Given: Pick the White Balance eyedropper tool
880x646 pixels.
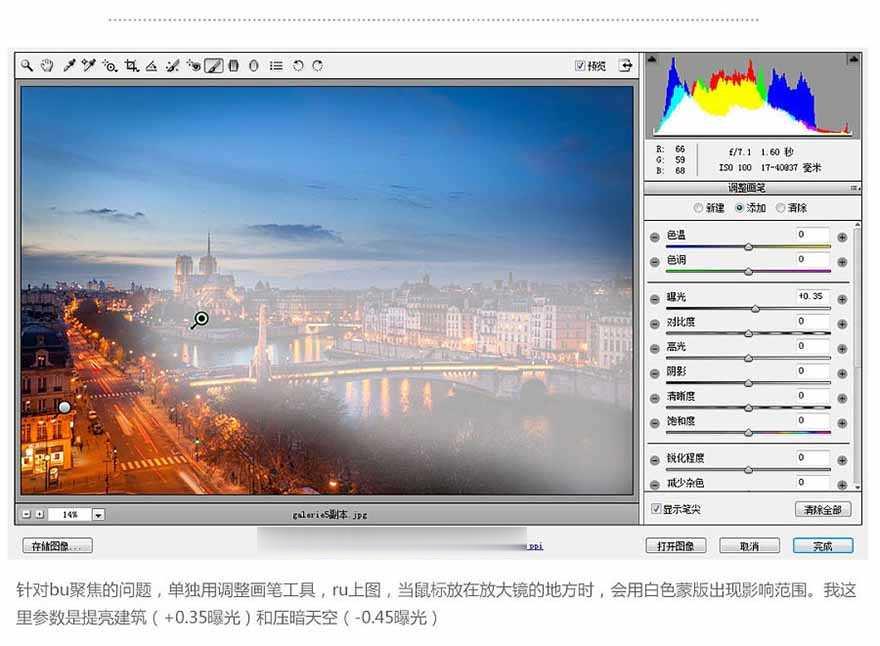Looking at the screenshot, I should click(x=70, y=65).
